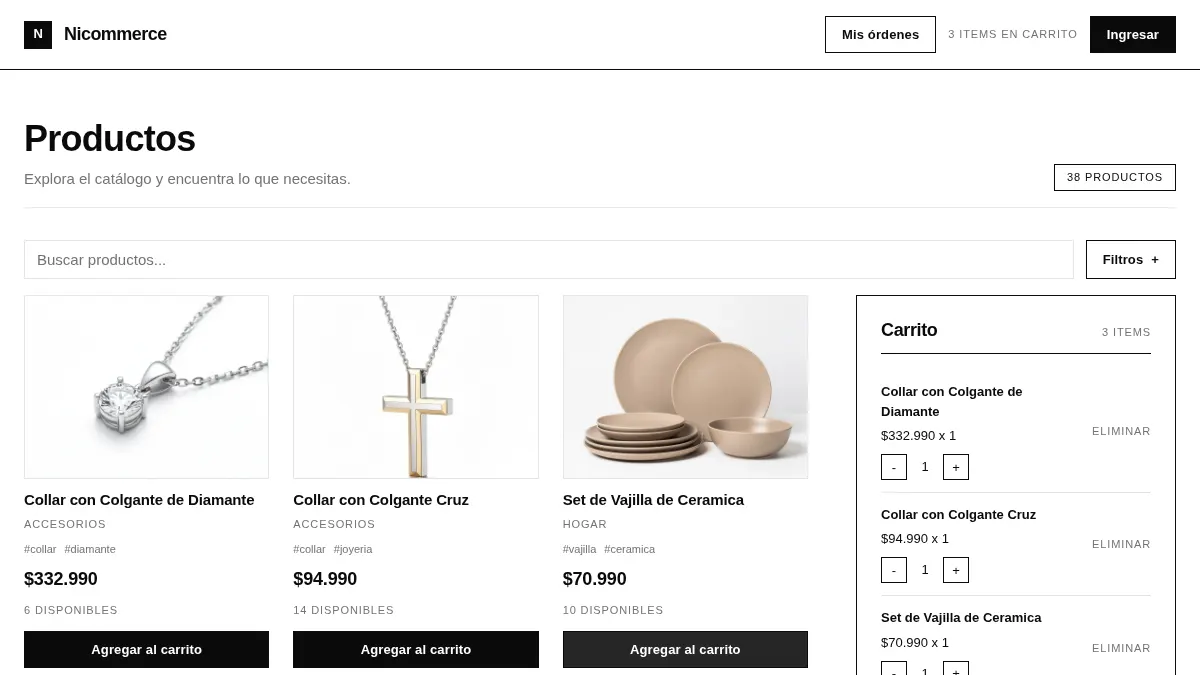Decrease quantity of Collar con Colgante Cruz
This screenshot has width=1200, height=675.
point(893,570)
